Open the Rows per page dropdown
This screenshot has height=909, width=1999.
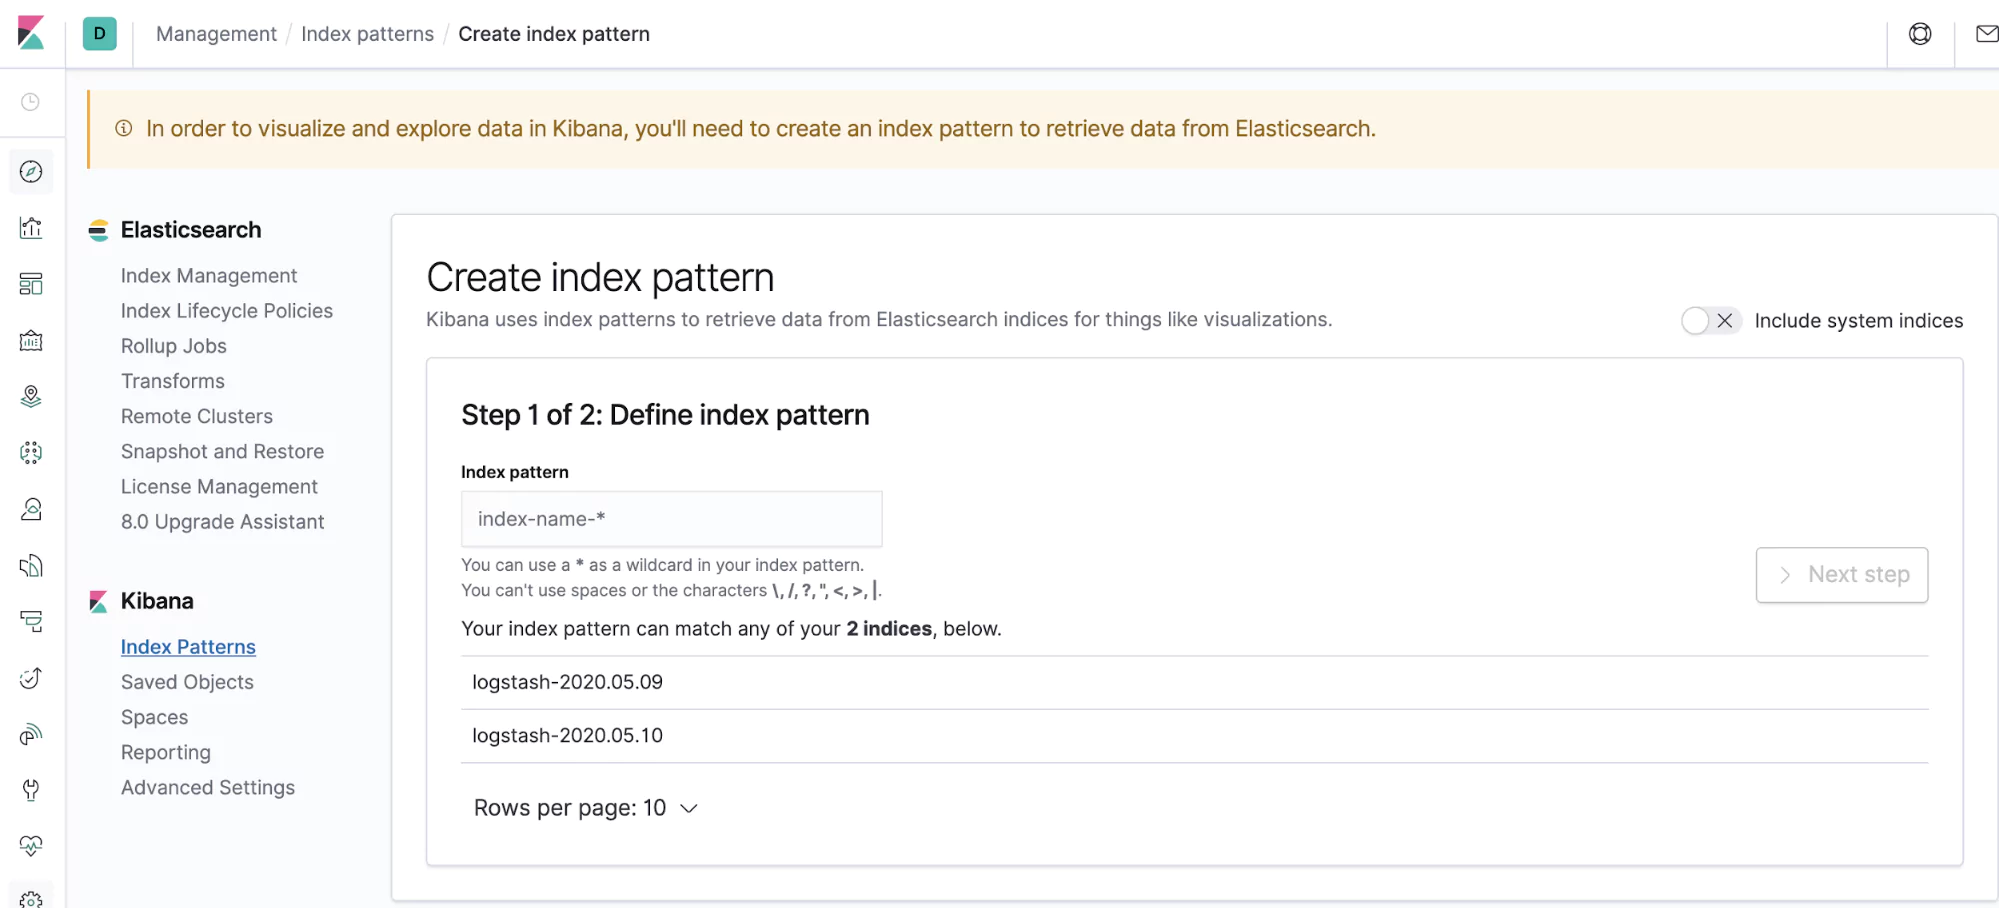pyautogui.click(x=586, y=808)
